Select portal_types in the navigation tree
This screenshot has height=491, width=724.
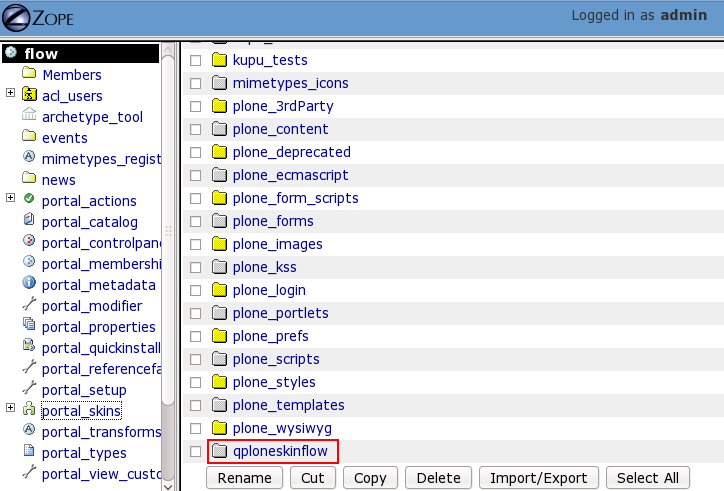coord(84,453)
